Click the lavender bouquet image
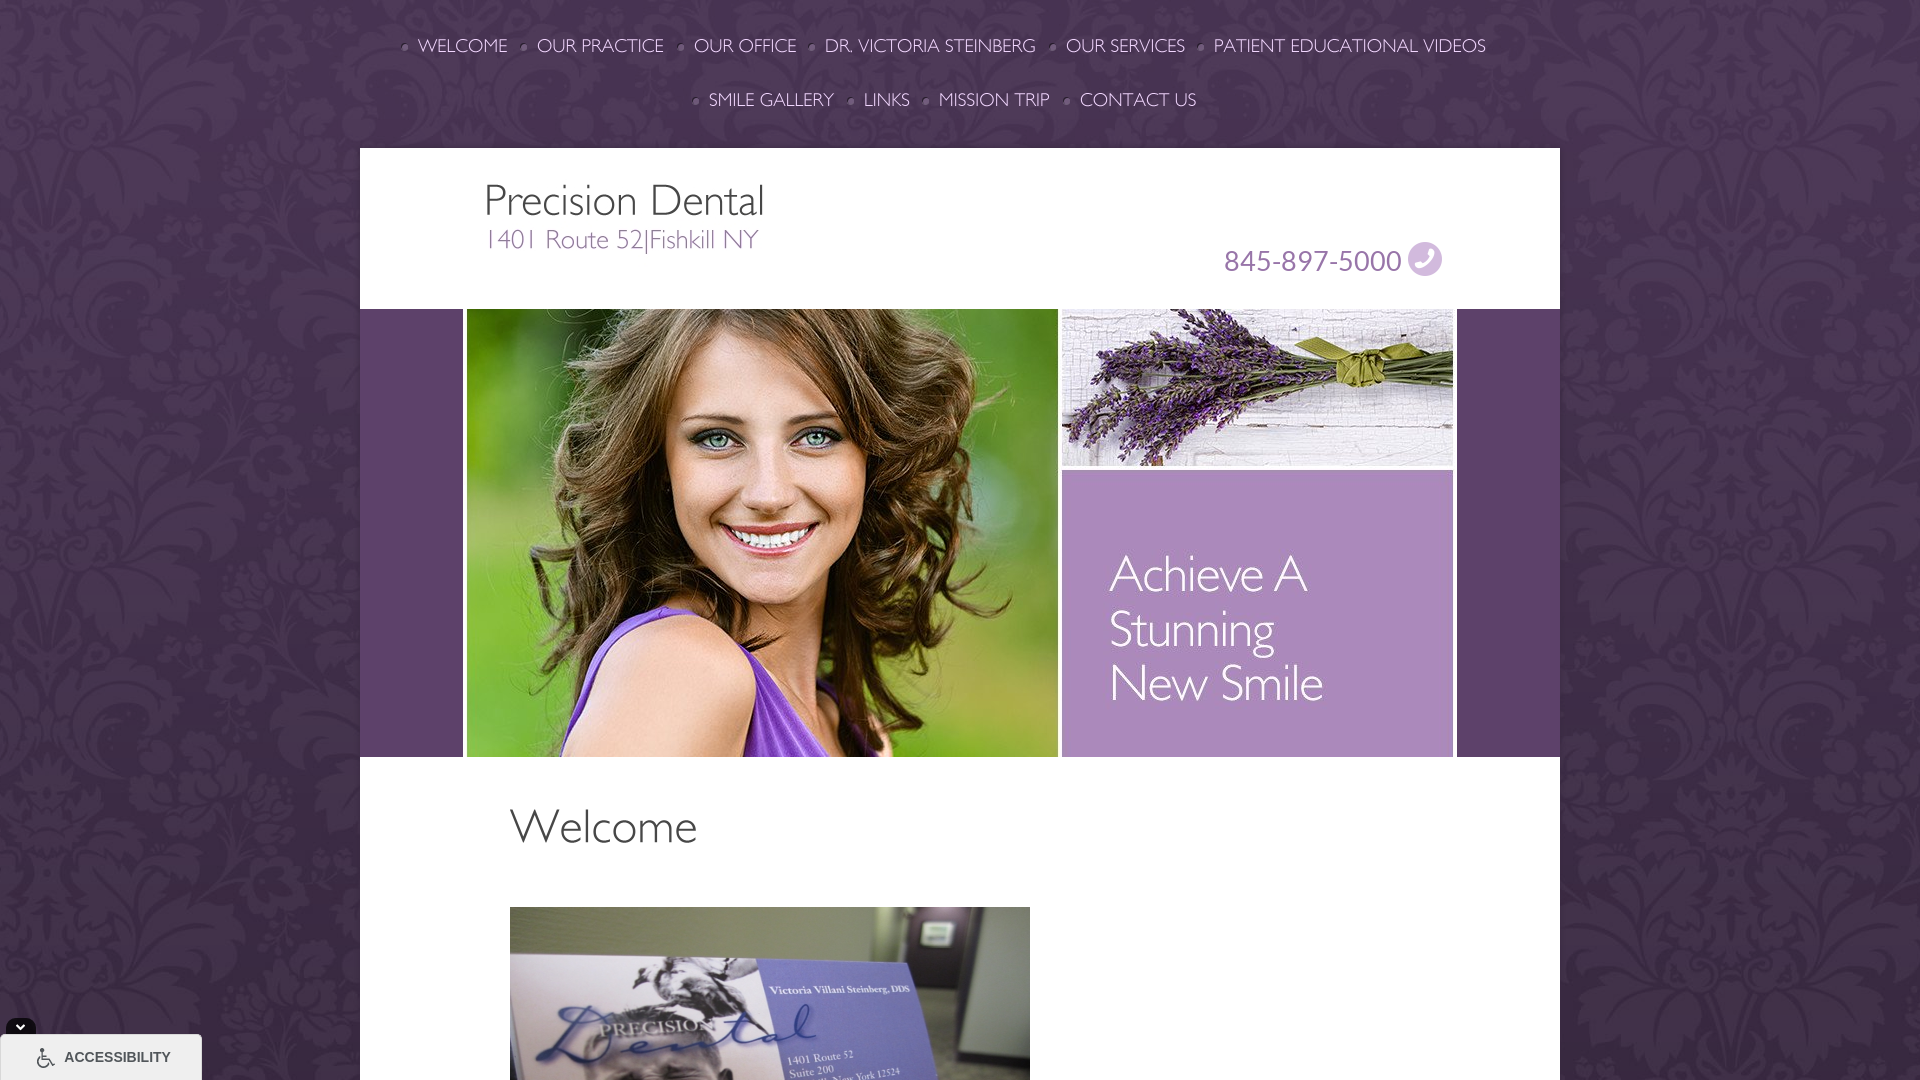This screenshot has width=1920, height=1080. (1257, 387)
